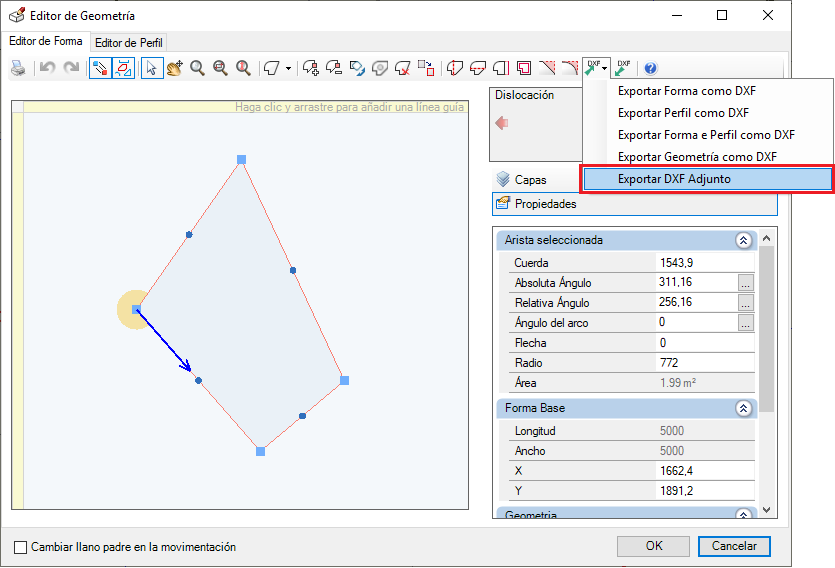Click the draw polygon shape tool
Screen dimensions: 835x568
coord(272,68)
